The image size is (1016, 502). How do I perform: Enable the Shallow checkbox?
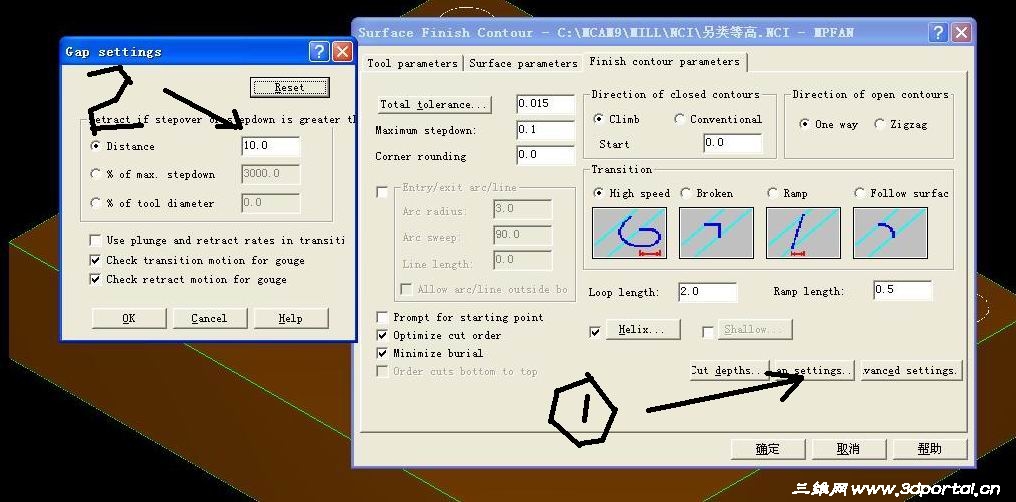(708, 332)
